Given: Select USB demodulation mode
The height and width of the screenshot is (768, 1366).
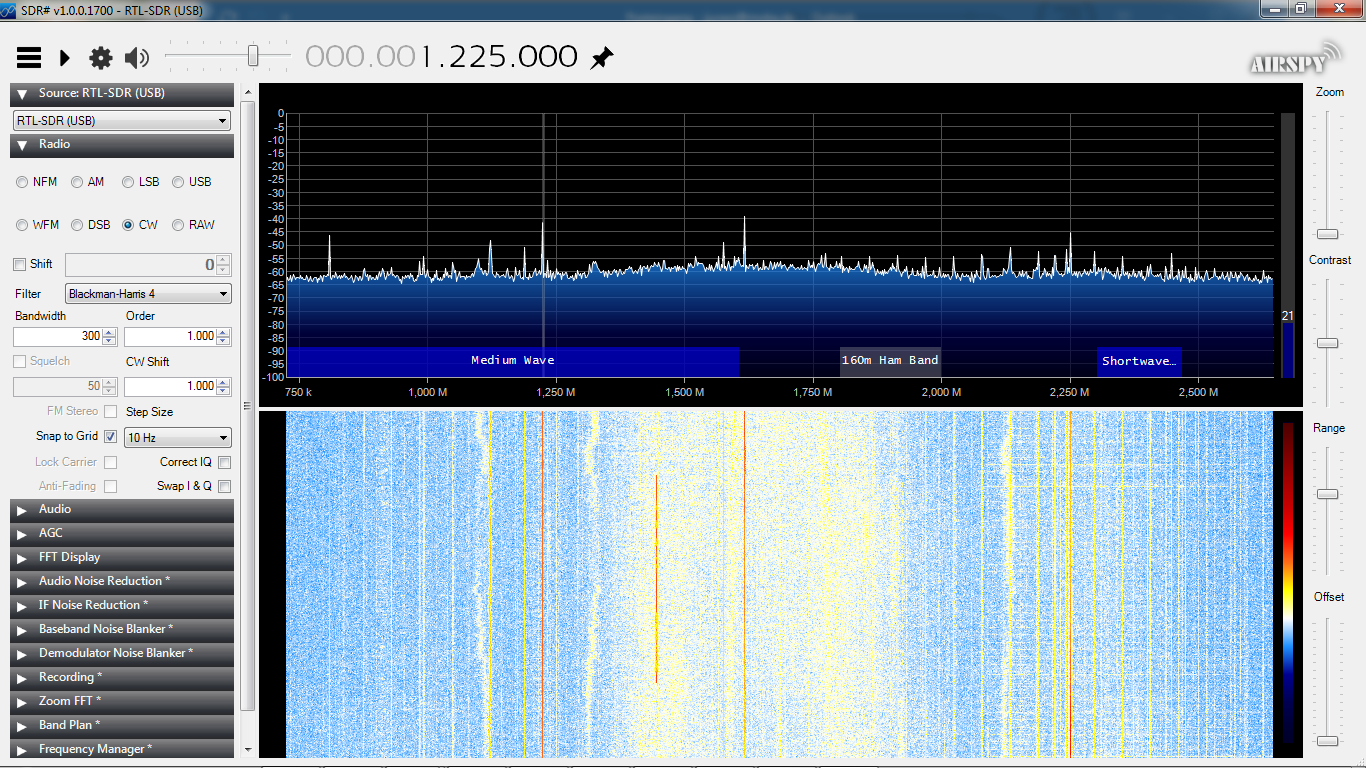Looking at the screenshot, I should click(x=178, y=182).
